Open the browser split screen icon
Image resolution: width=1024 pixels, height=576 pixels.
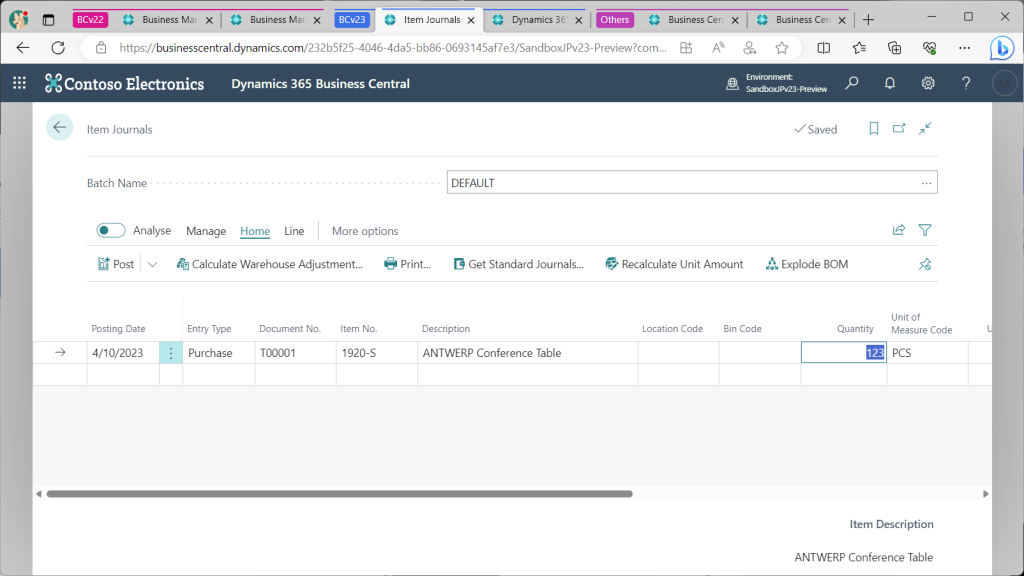[824, 48]
